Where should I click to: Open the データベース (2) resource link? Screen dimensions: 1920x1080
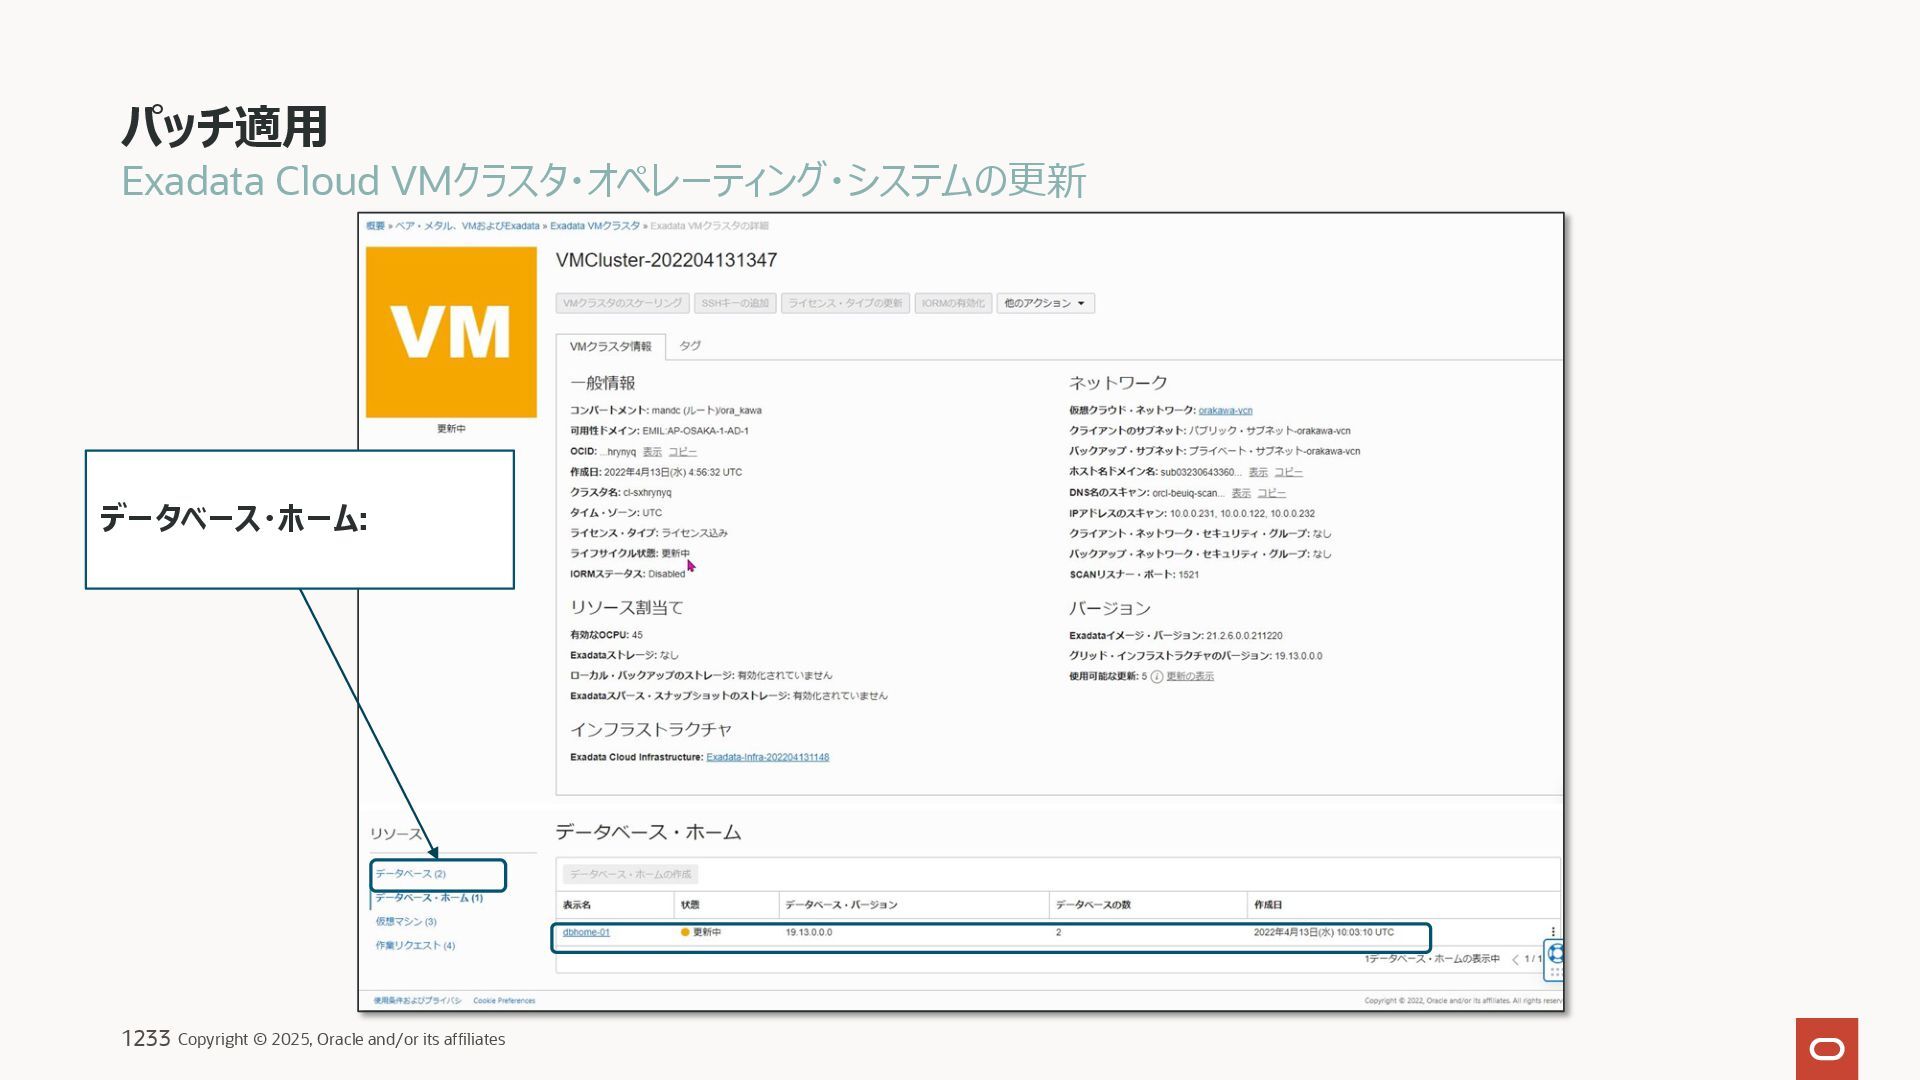coord(410,874)
